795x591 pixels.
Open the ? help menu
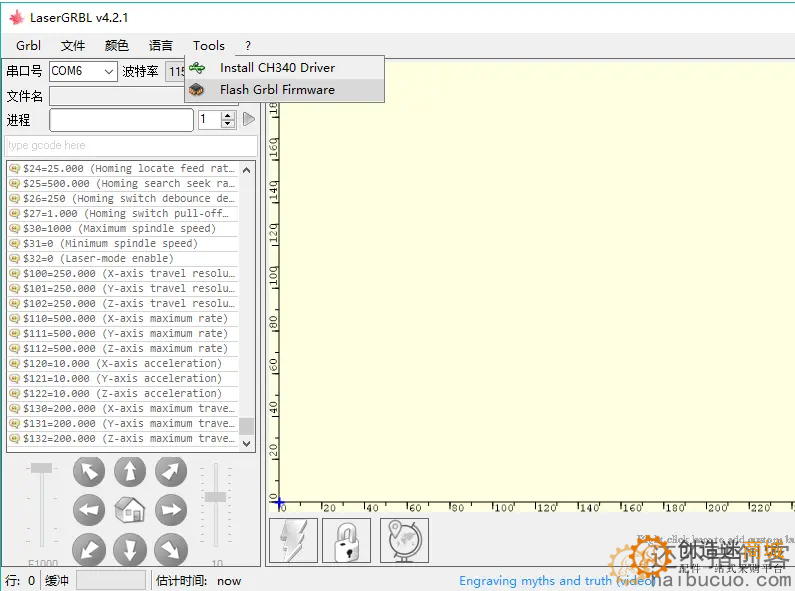[248, 46]
